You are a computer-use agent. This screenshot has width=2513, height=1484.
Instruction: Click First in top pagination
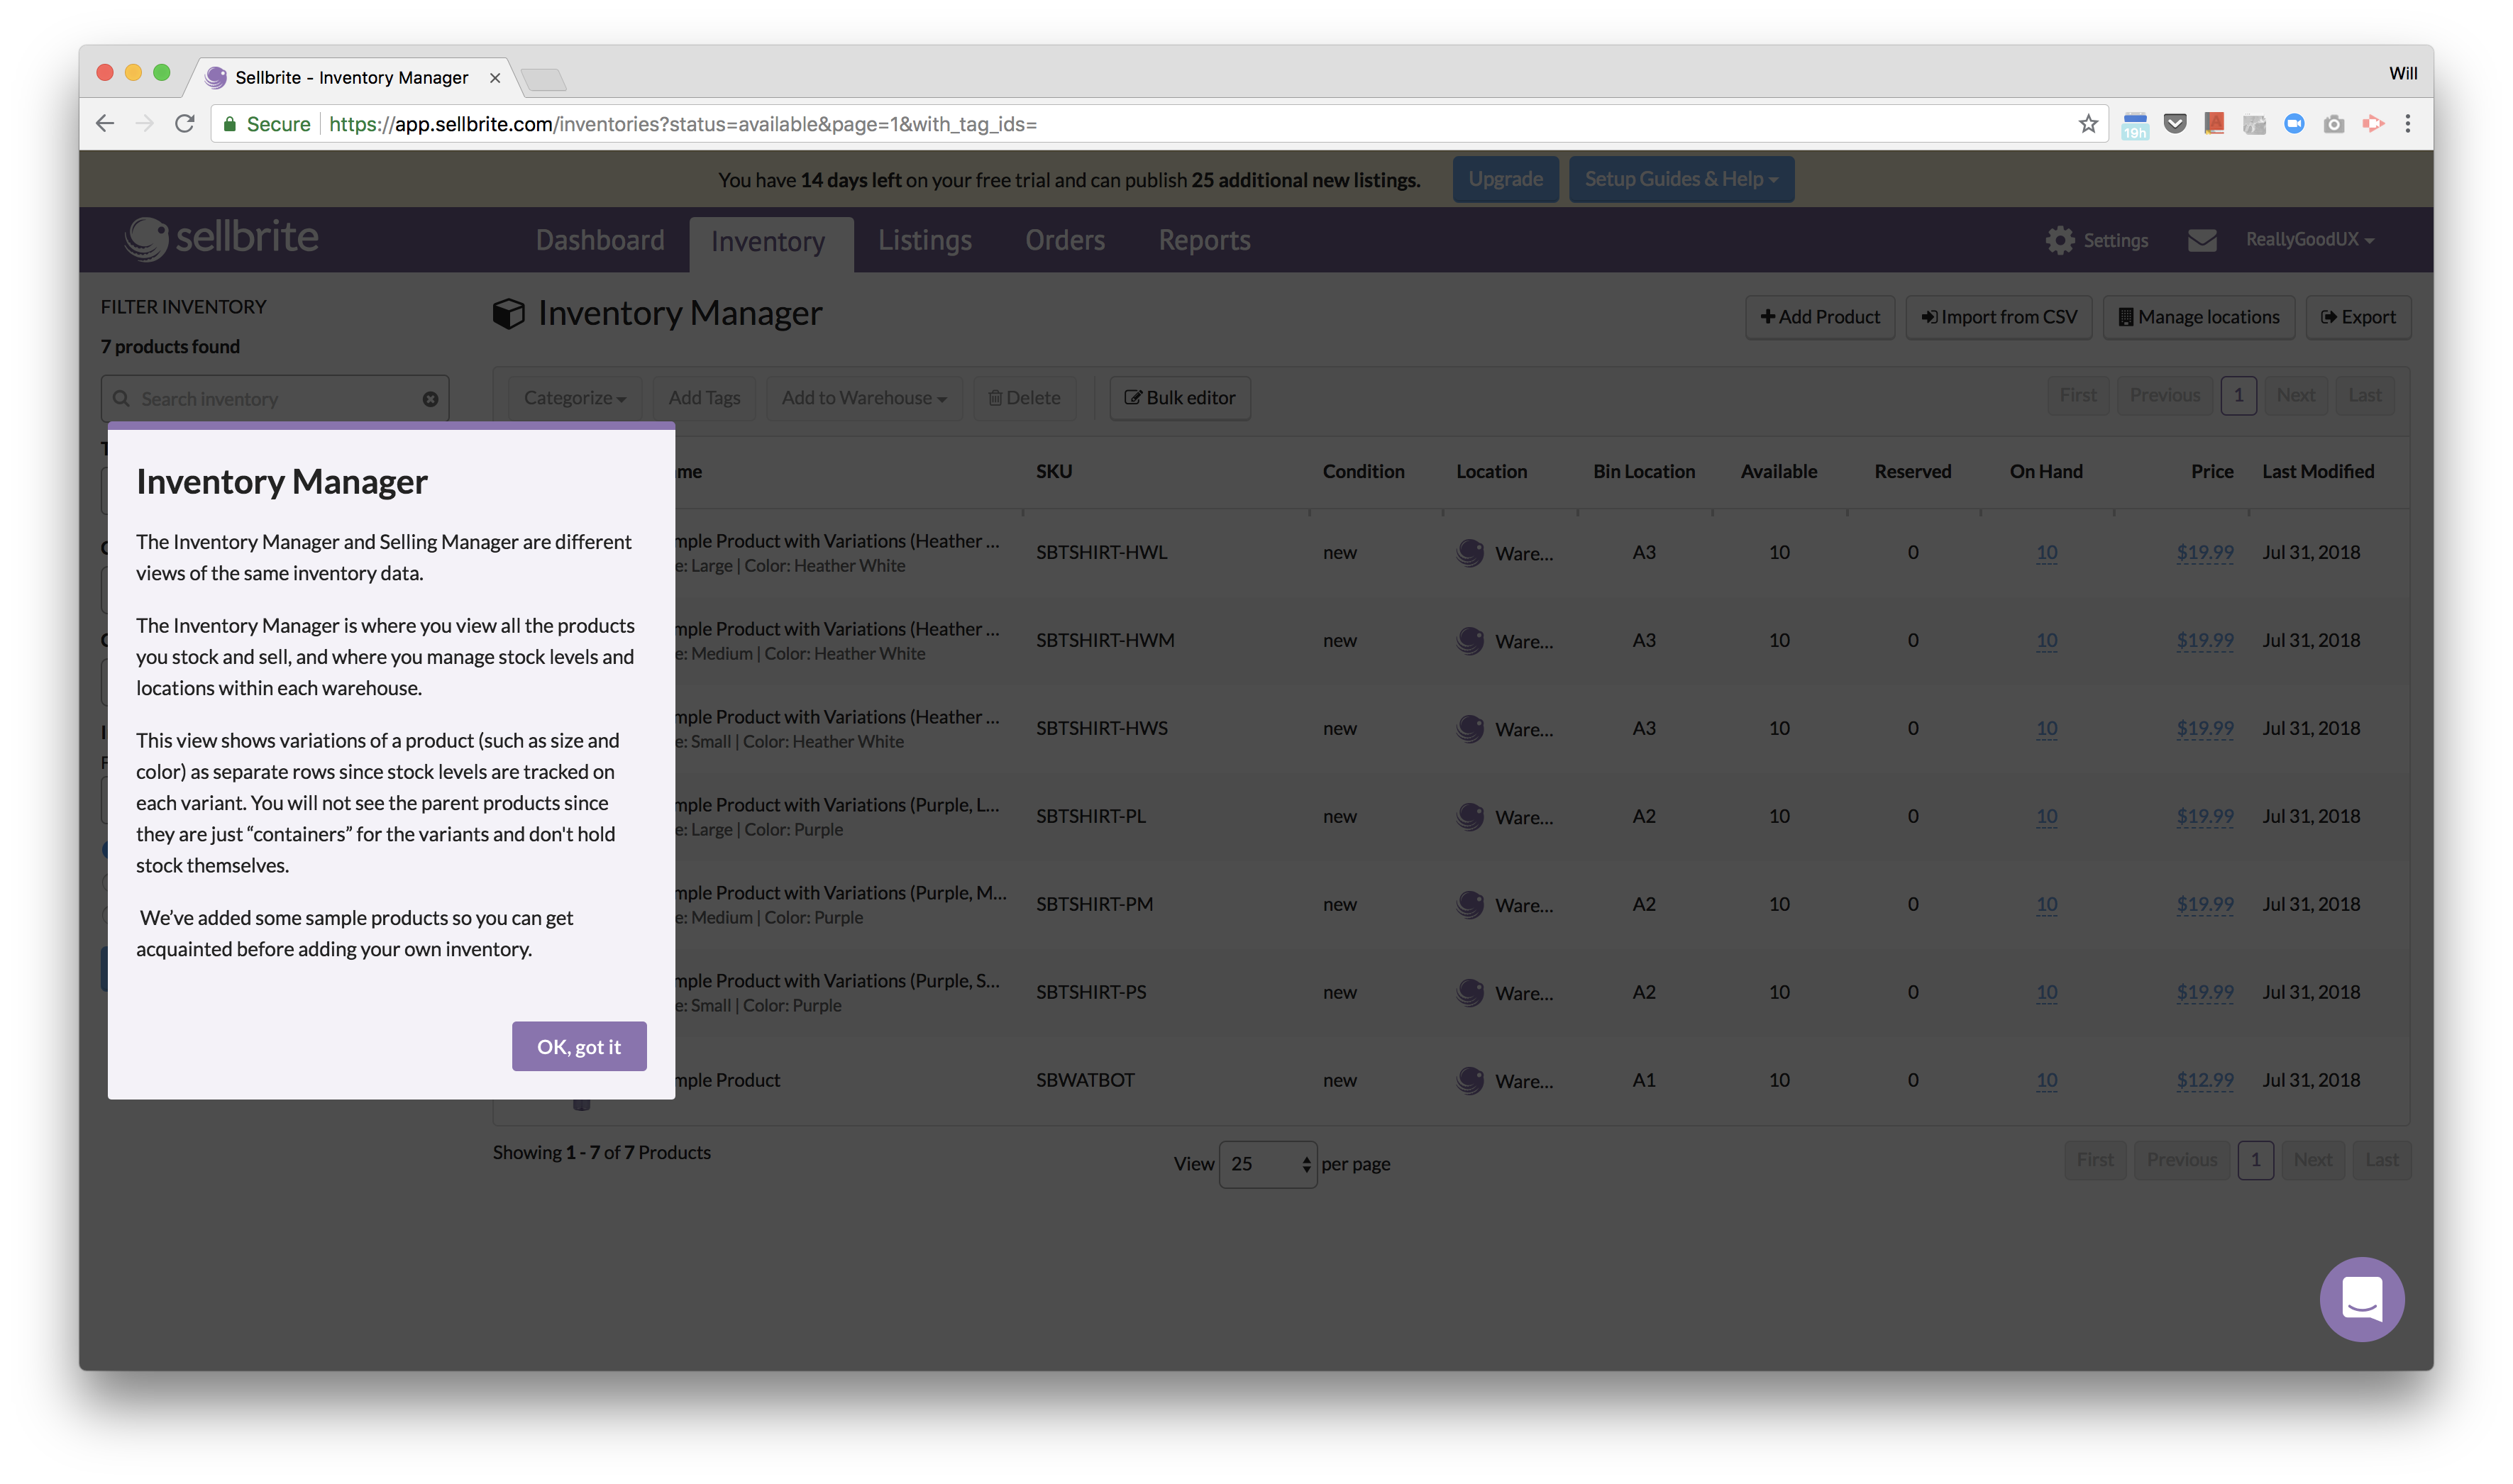2078,395
